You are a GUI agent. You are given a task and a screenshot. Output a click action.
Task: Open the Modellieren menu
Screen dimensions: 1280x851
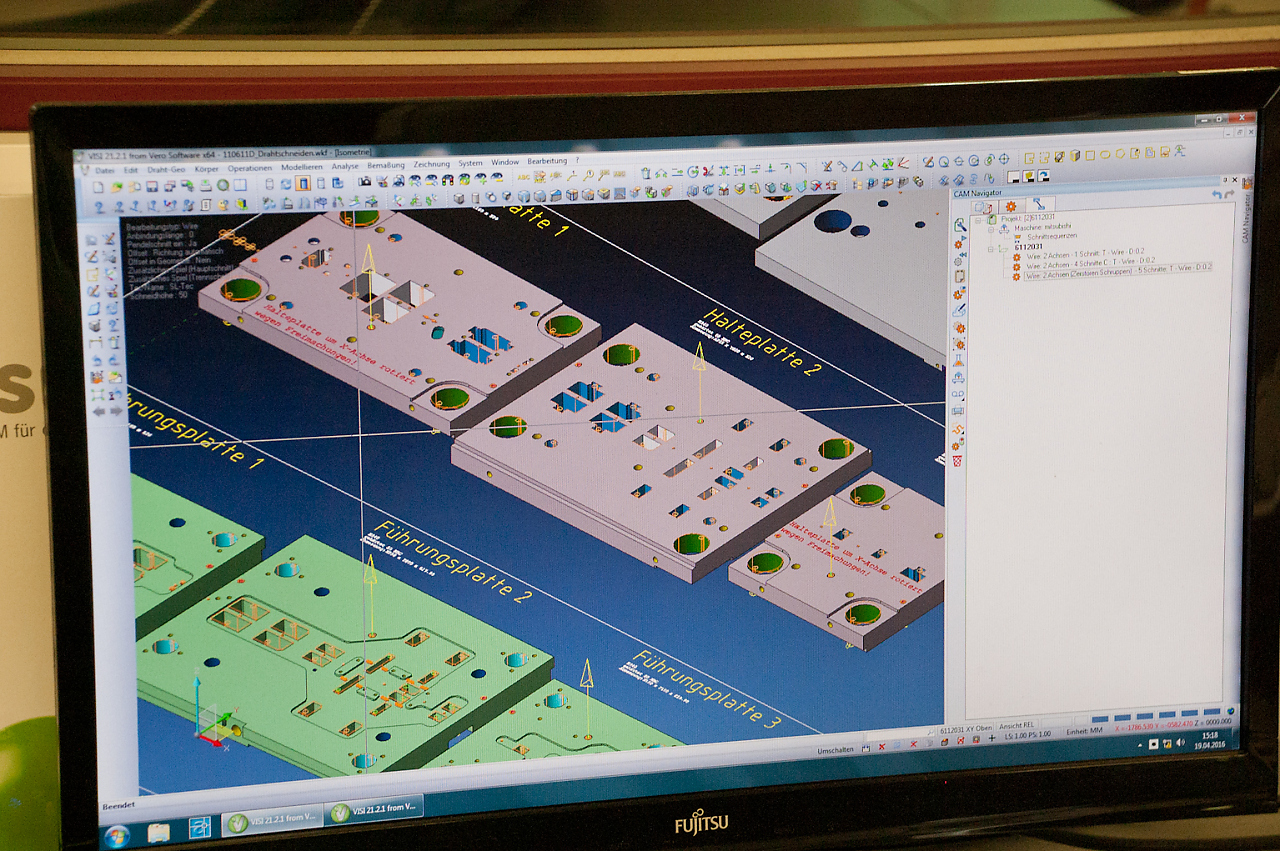coord(301,167)
